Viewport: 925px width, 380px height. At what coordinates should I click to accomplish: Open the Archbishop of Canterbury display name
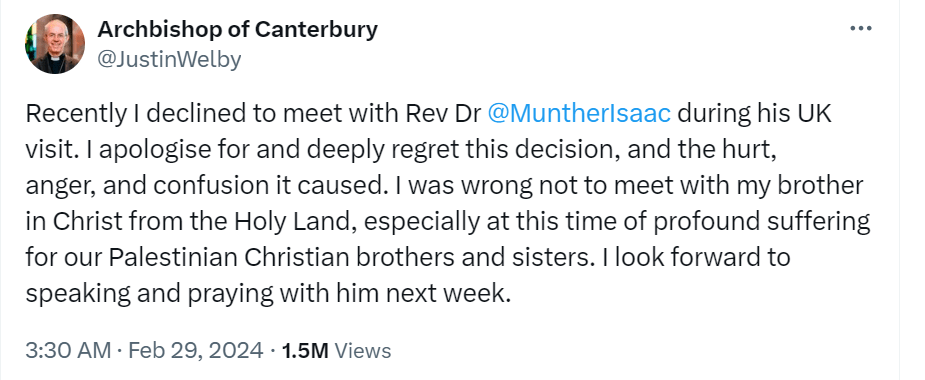237,29
